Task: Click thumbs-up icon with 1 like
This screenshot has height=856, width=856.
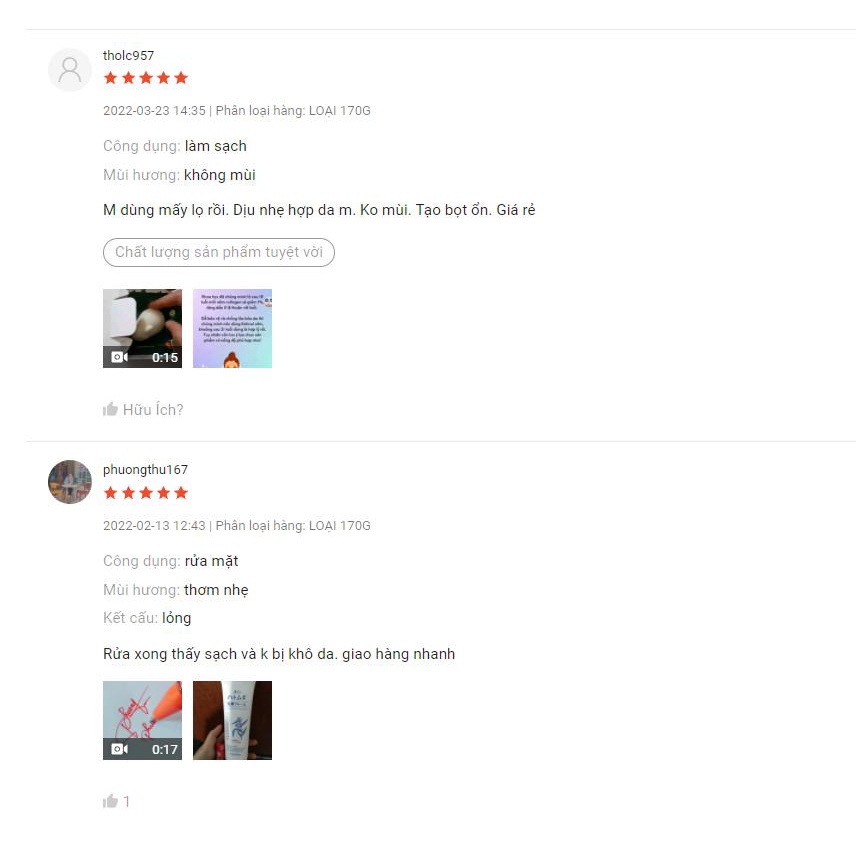Action: [110, 801]
